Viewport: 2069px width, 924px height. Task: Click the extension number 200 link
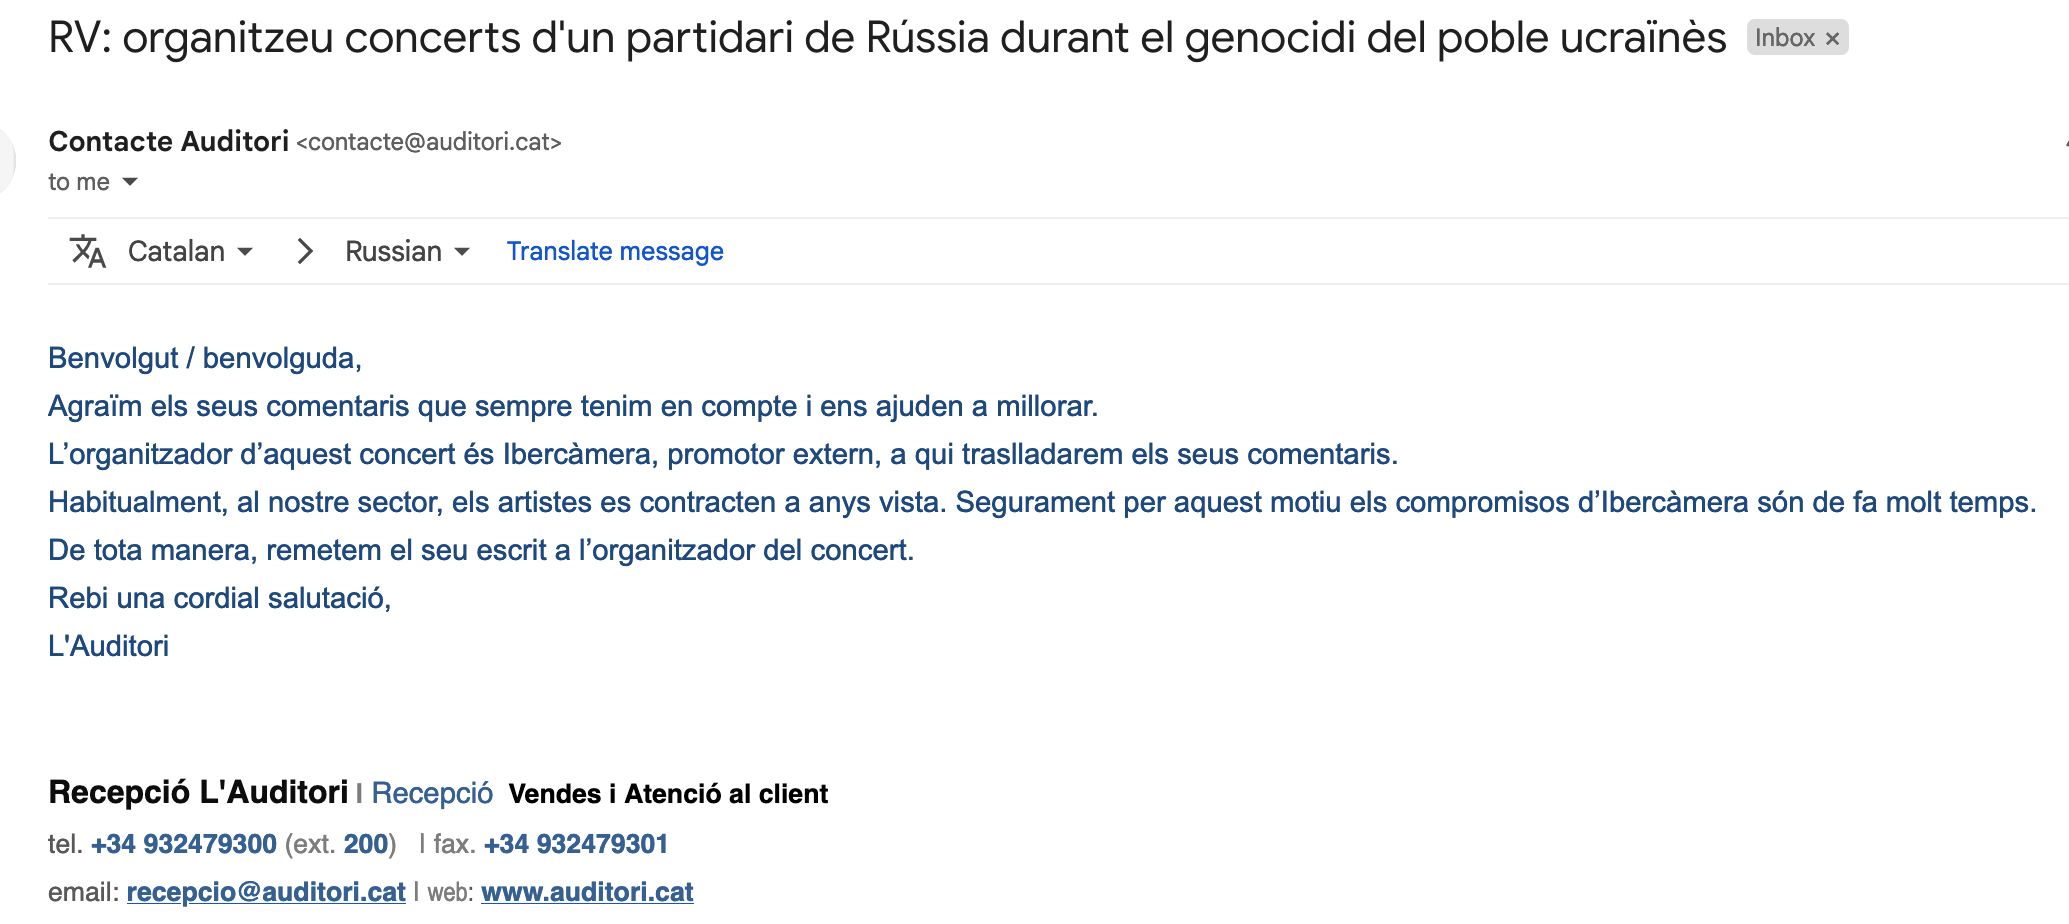(365, 844)
